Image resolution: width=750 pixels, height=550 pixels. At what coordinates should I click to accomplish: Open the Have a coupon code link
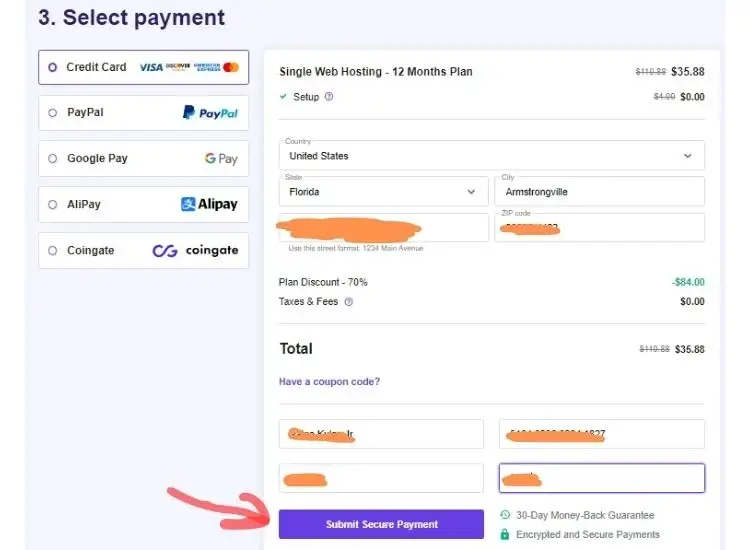click(x=329, y=382)
